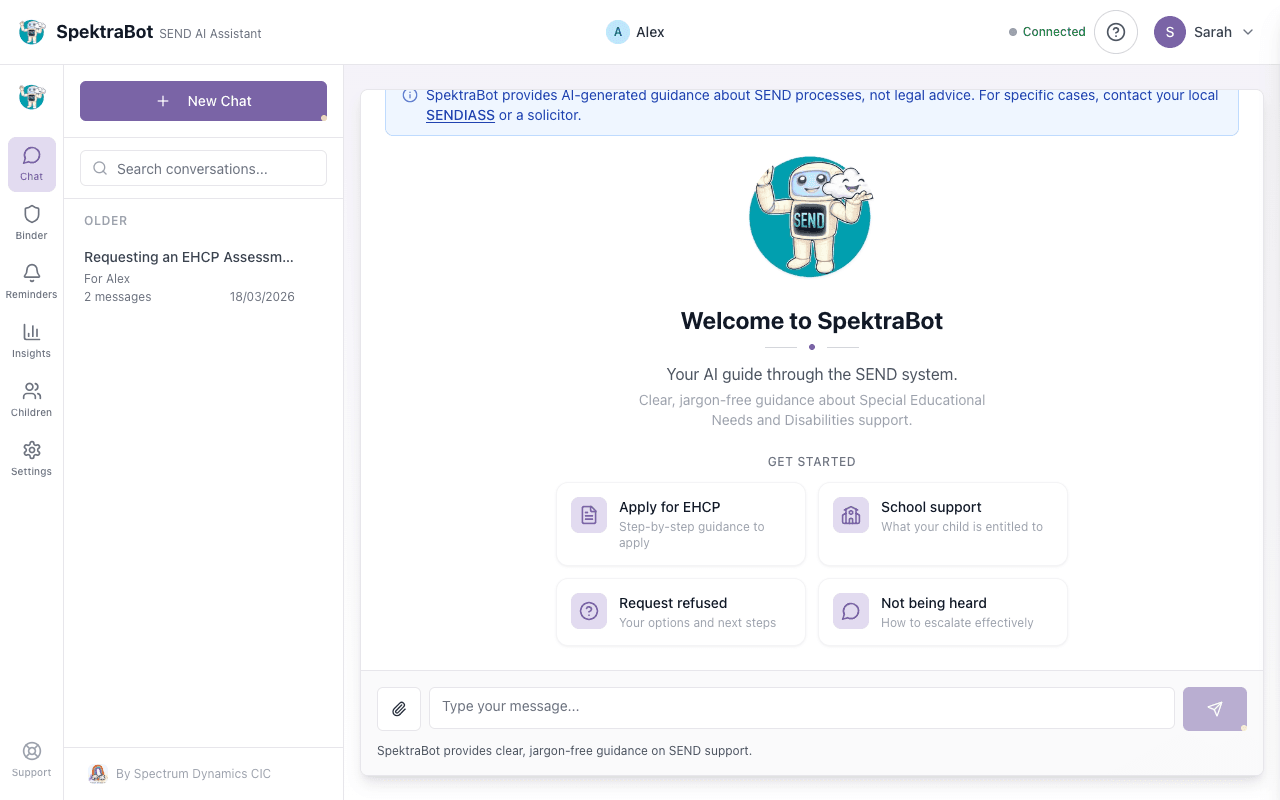
Task: Open the Requesting an EHCP Assessment conversation
Action: [203, 275]
